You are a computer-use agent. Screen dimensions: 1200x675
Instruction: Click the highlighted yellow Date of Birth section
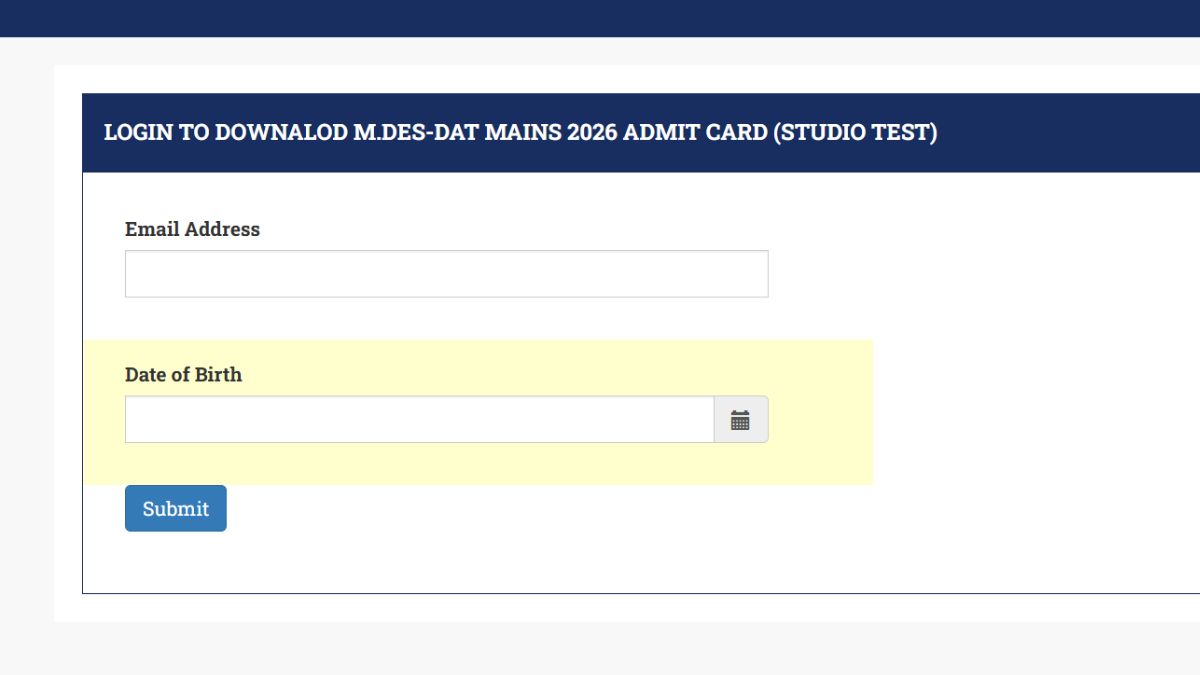(830, 460)
